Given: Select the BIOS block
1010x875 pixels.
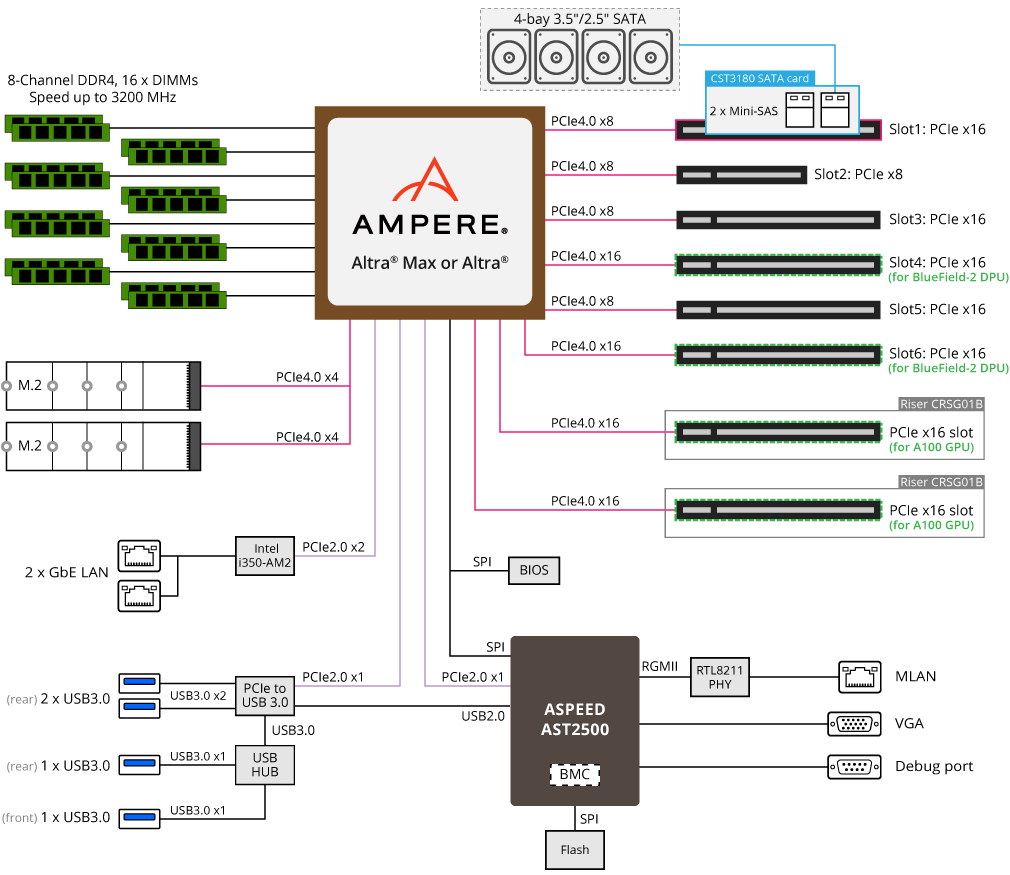Looking at the screenshot, I should pyautogui.click(x=534, y=570).
